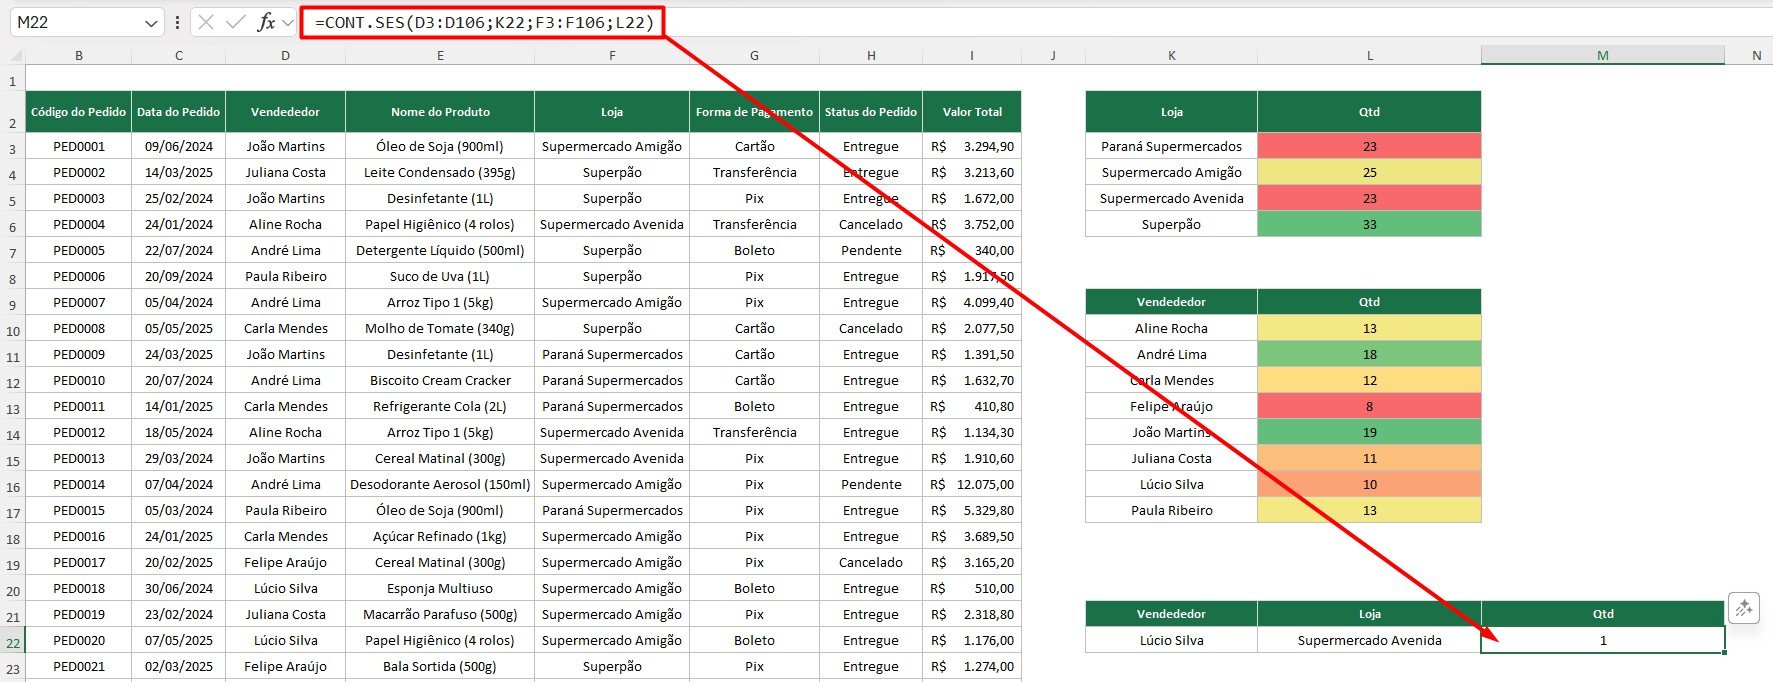1773x682 pixels.
Task: Click the vertical dots handle beside Name Box
Action: (x=177, y=22)
